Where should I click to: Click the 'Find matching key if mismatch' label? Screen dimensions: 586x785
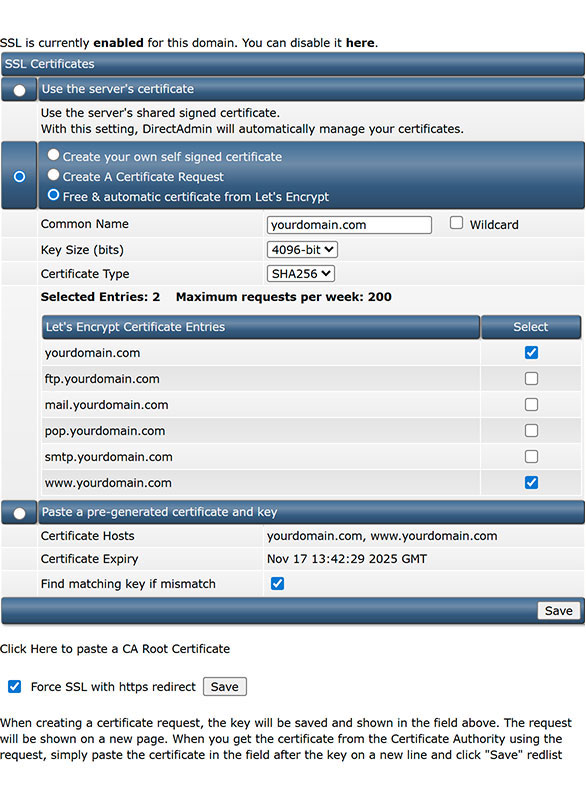pos(128,584)
